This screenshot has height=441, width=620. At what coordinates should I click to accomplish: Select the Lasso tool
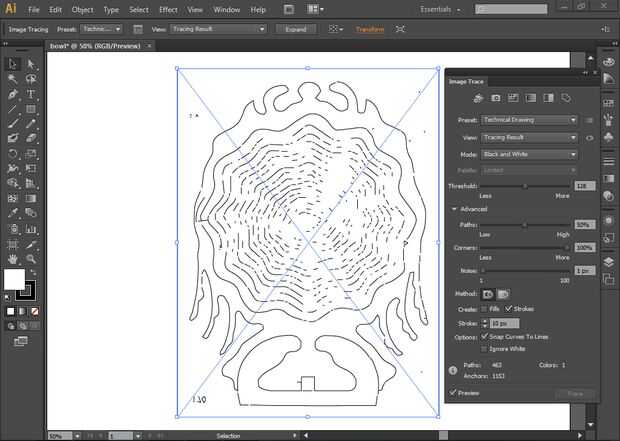click(31, 79)
